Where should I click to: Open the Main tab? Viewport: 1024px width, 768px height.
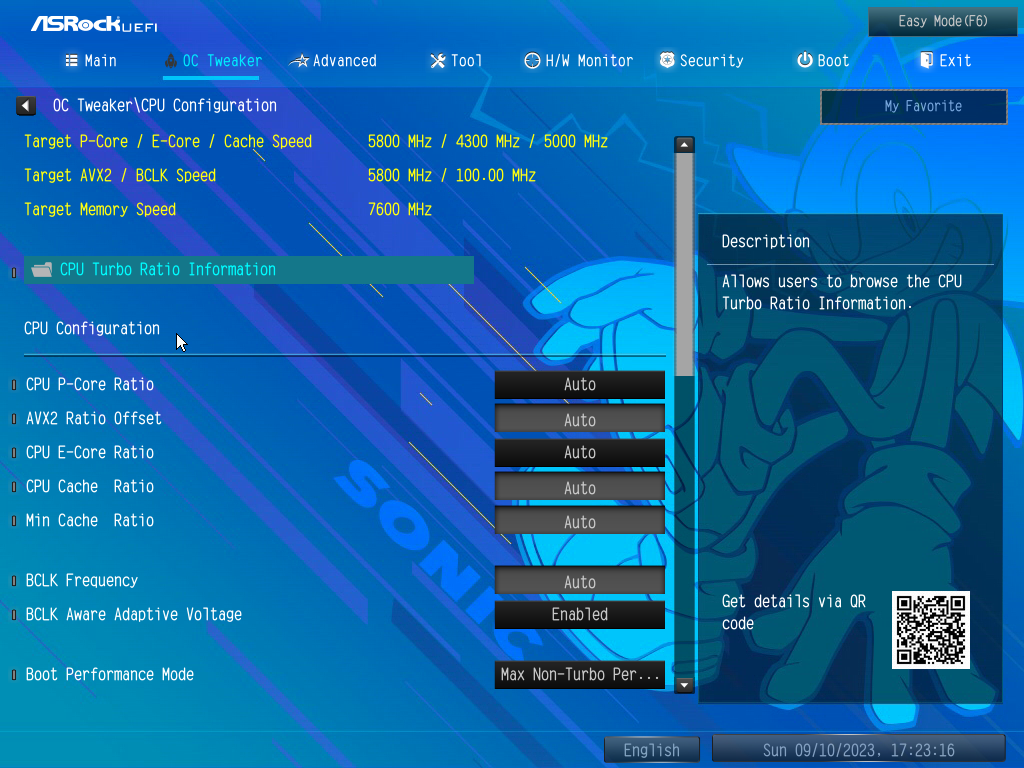(91, 61)
